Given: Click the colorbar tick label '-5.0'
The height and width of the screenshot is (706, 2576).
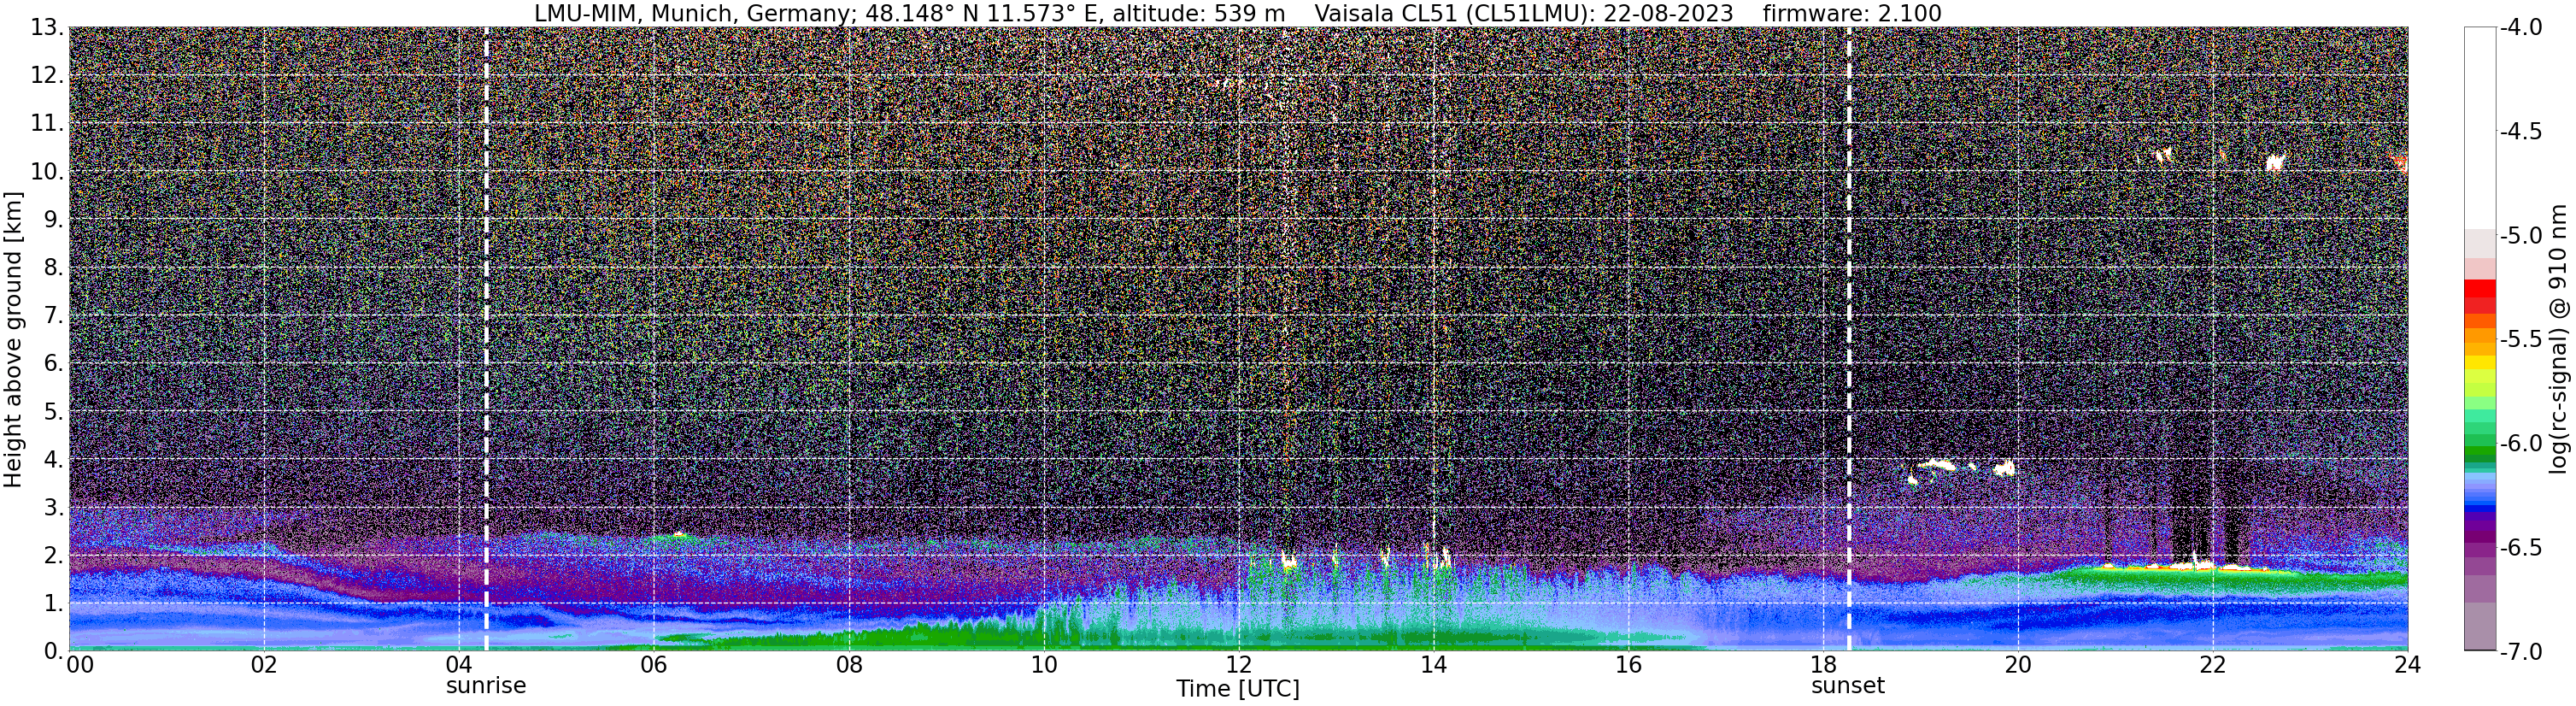Looking at the screenshot, I should pyautogui.click(x=2521, y=235).
